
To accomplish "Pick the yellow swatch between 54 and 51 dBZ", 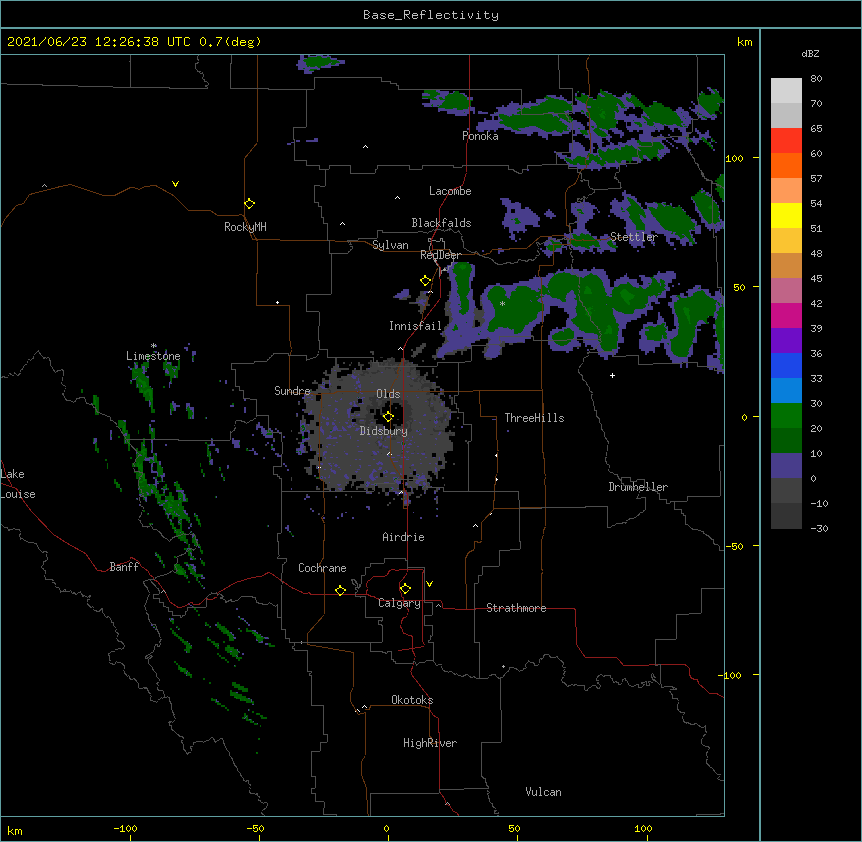I will 786,216.
